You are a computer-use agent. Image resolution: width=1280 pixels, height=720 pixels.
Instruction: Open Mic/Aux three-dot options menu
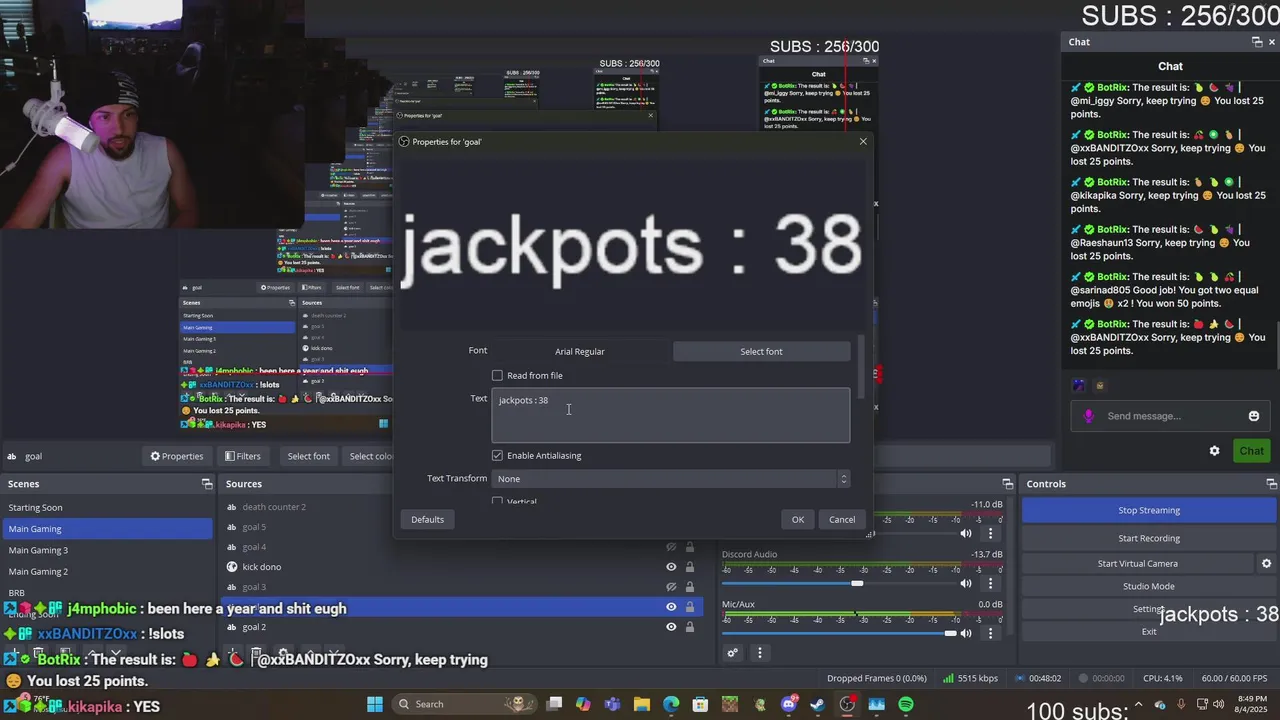click(990, 633)
